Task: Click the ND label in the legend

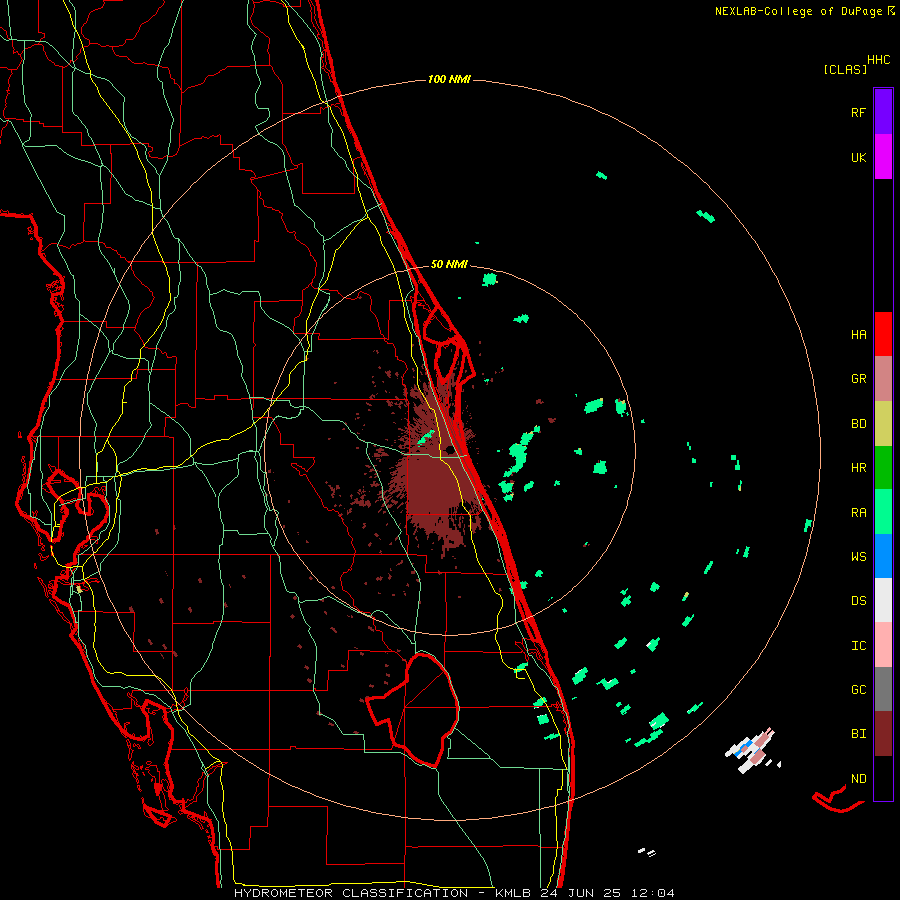Action: (x=858, y=779)
